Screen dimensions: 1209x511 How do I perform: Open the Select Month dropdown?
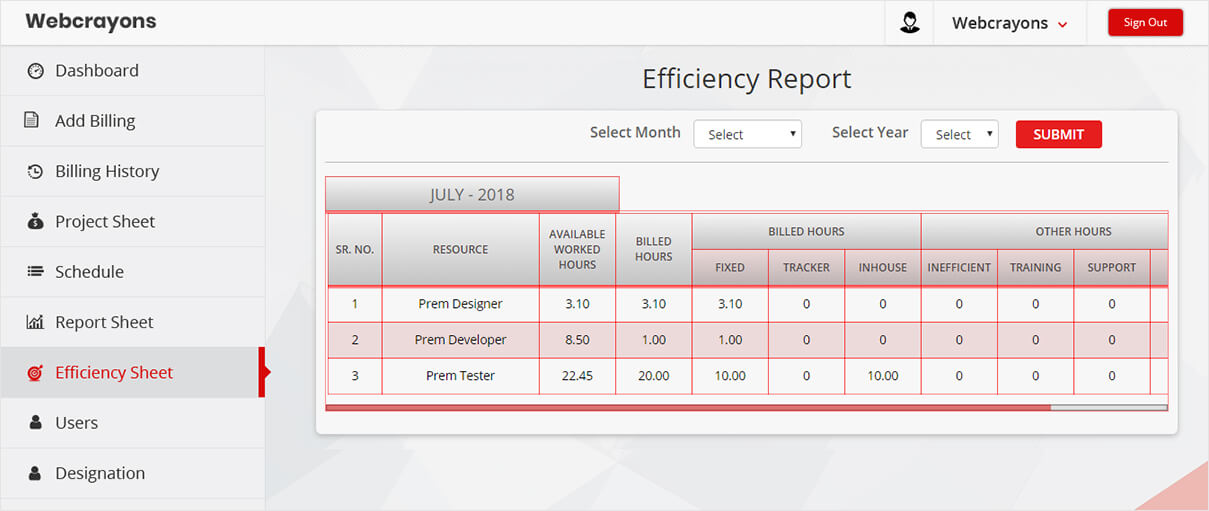[747, 135]
